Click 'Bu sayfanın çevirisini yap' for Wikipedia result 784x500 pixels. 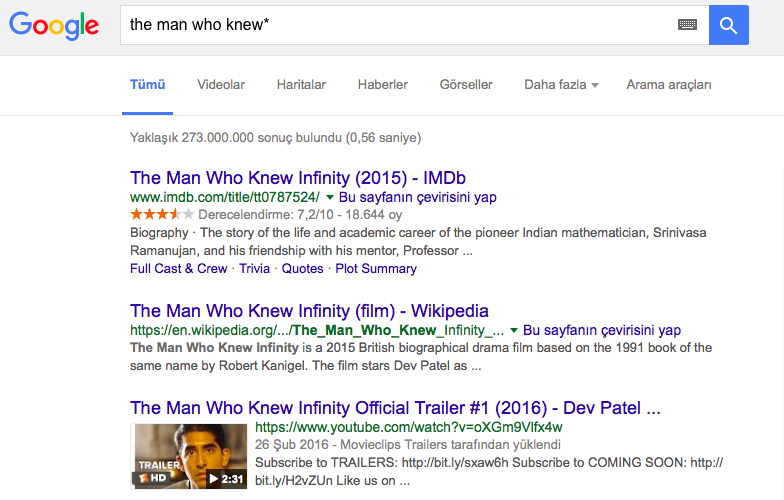[x=602, y=330]
